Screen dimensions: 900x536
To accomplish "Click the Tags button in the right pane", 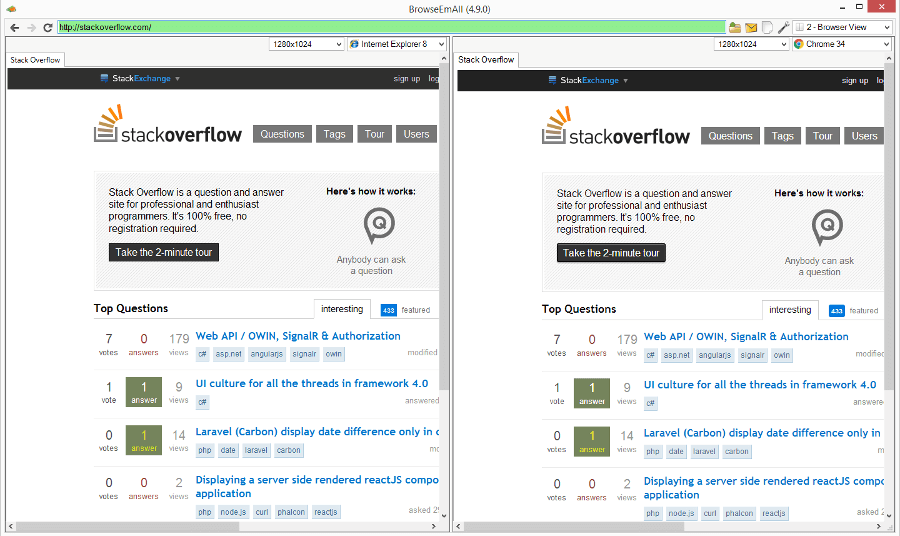I will coord(782,136).
